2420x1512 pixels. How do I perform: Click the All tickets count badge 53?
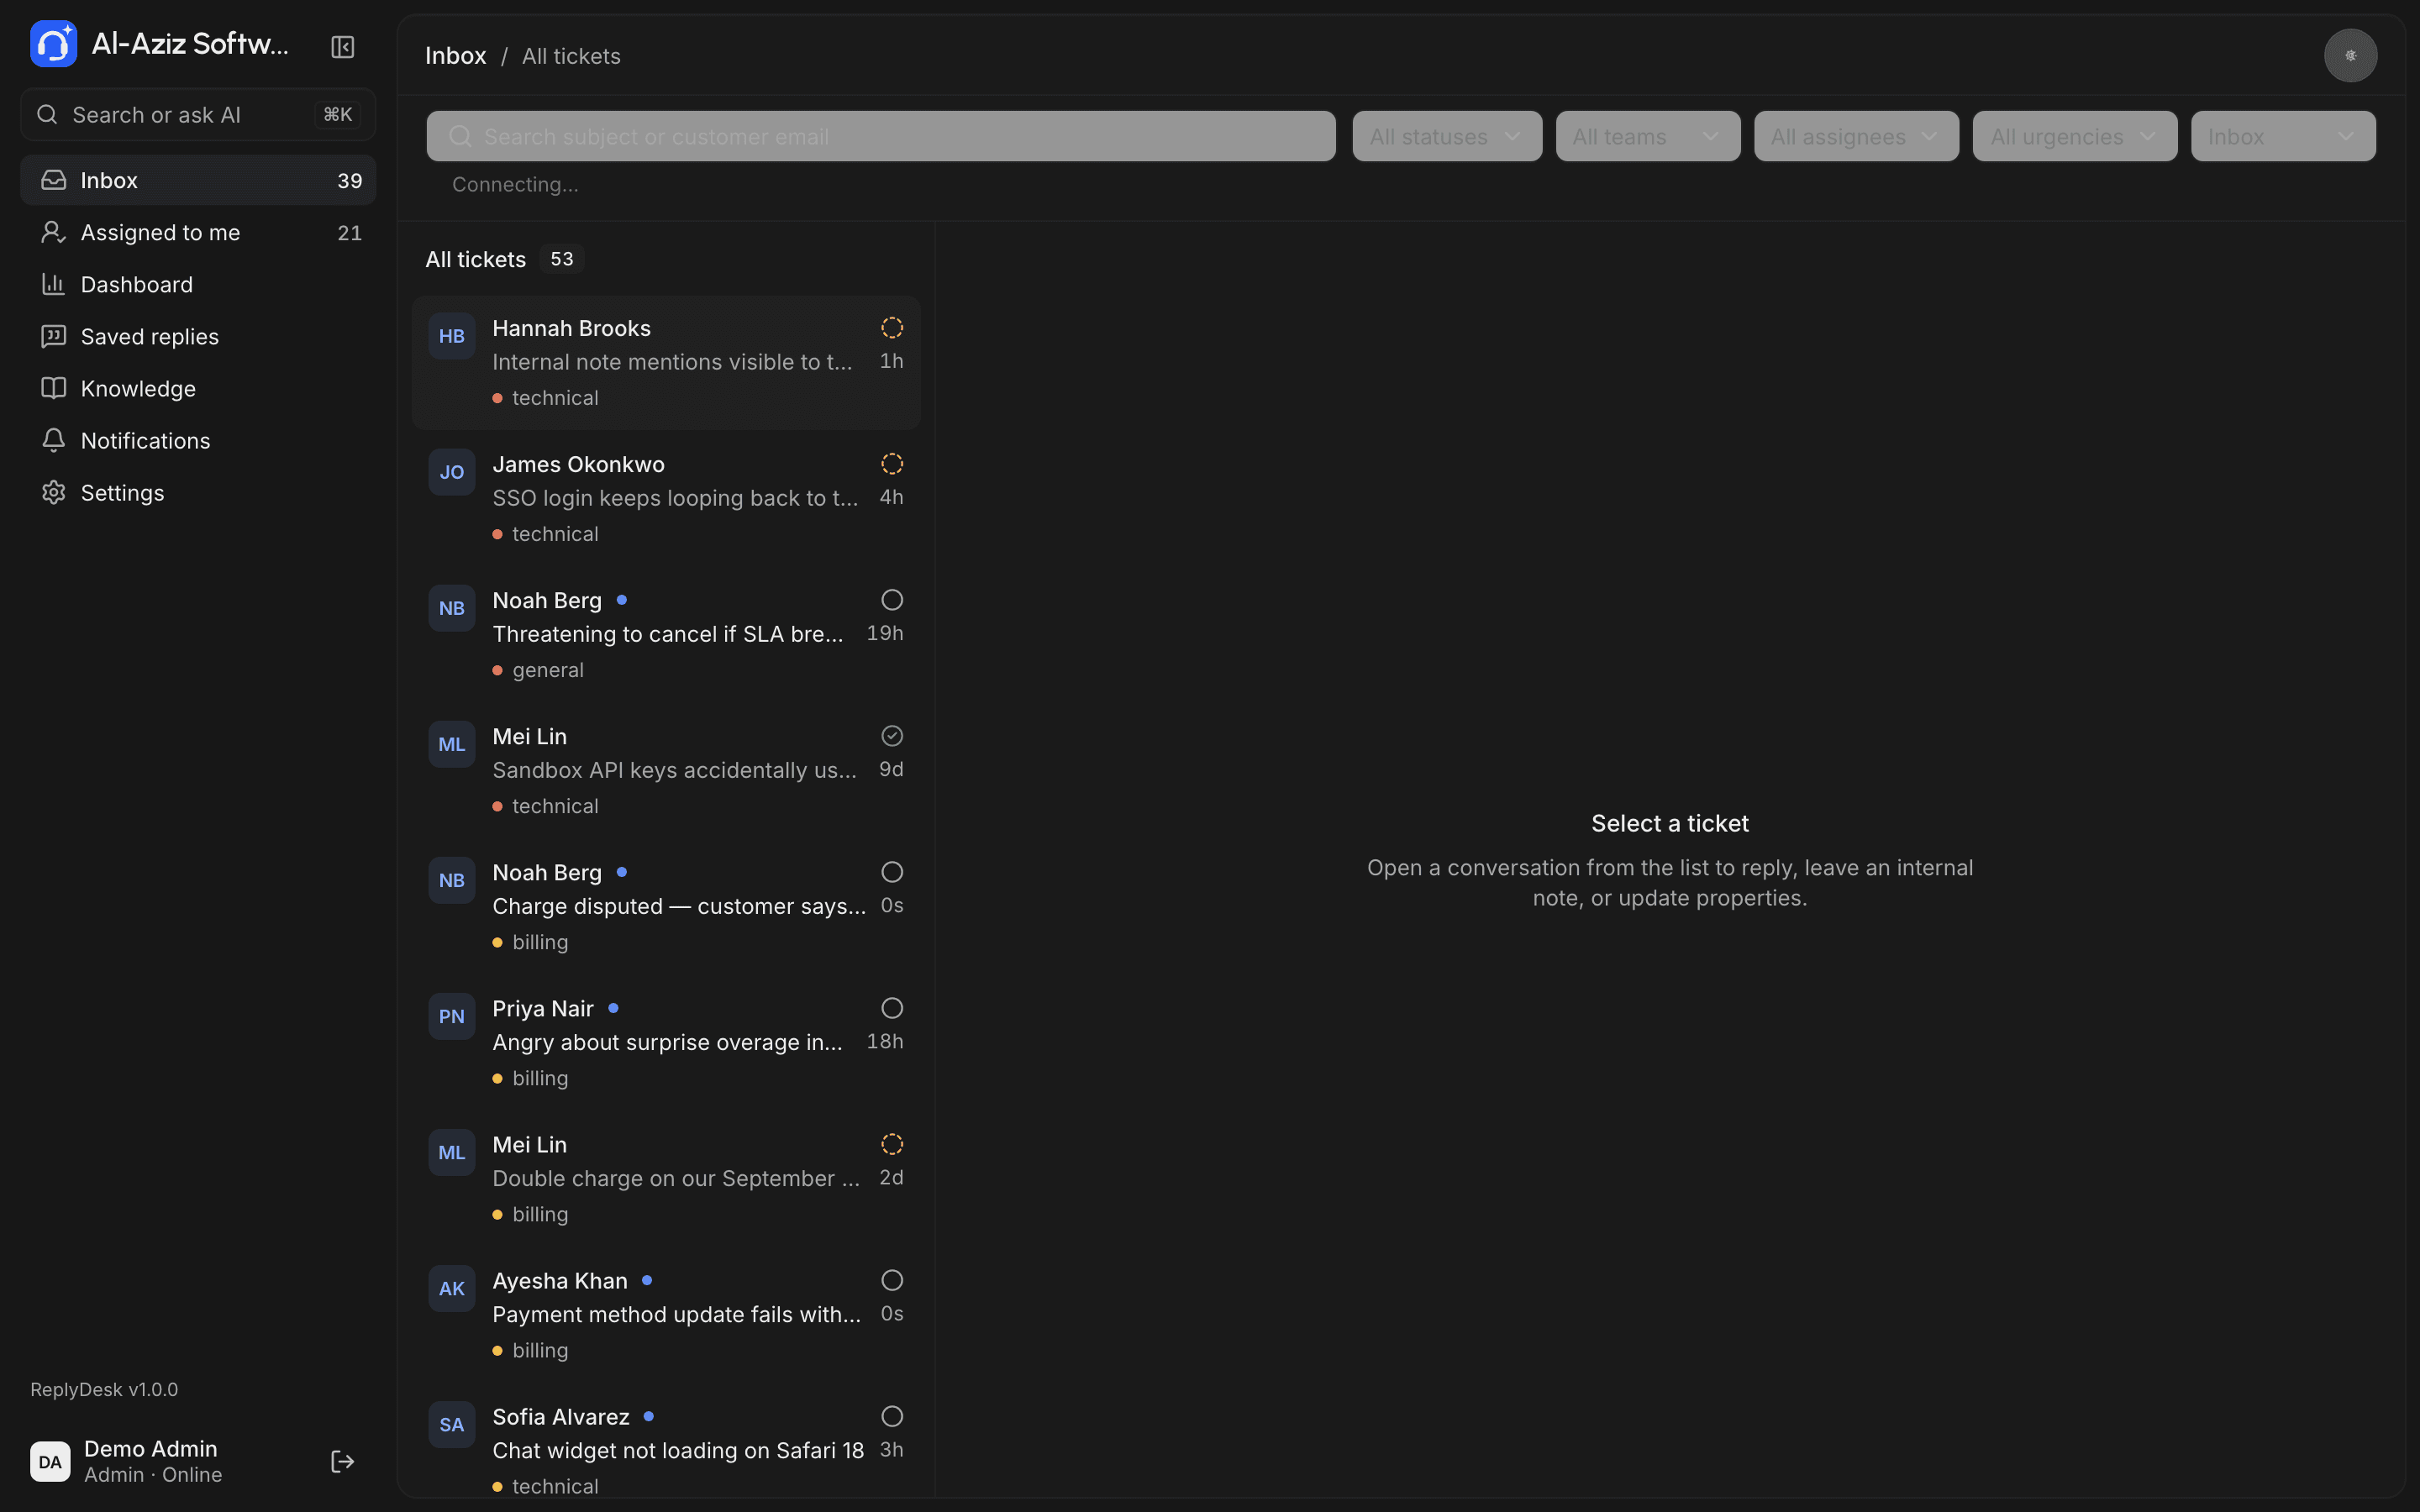pyautogui.click(x=562, y=259)
